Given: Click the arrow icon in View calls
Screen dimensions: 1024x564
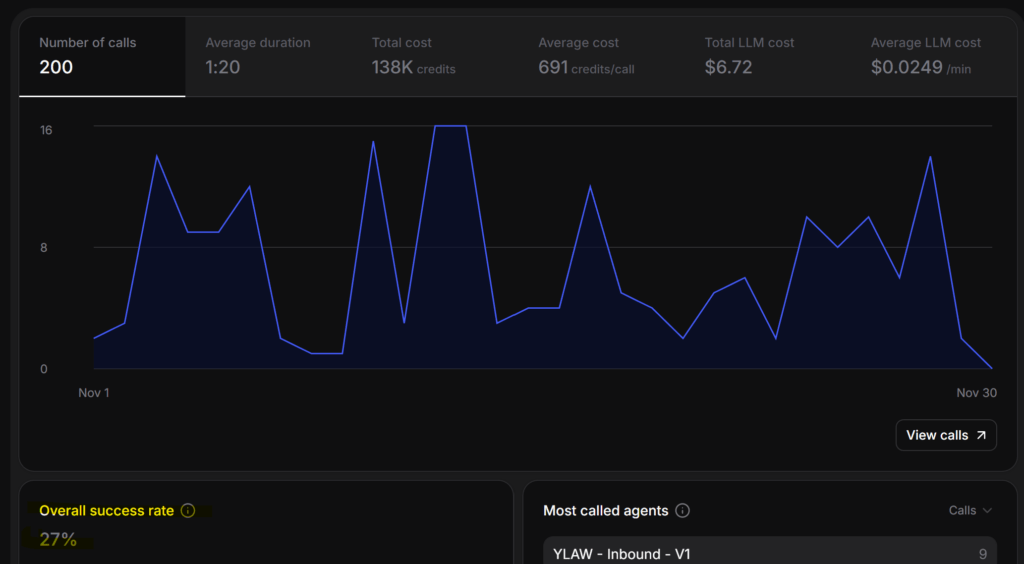Looking at the screenshot, I should pyautogui.click(x=981, y=435).
